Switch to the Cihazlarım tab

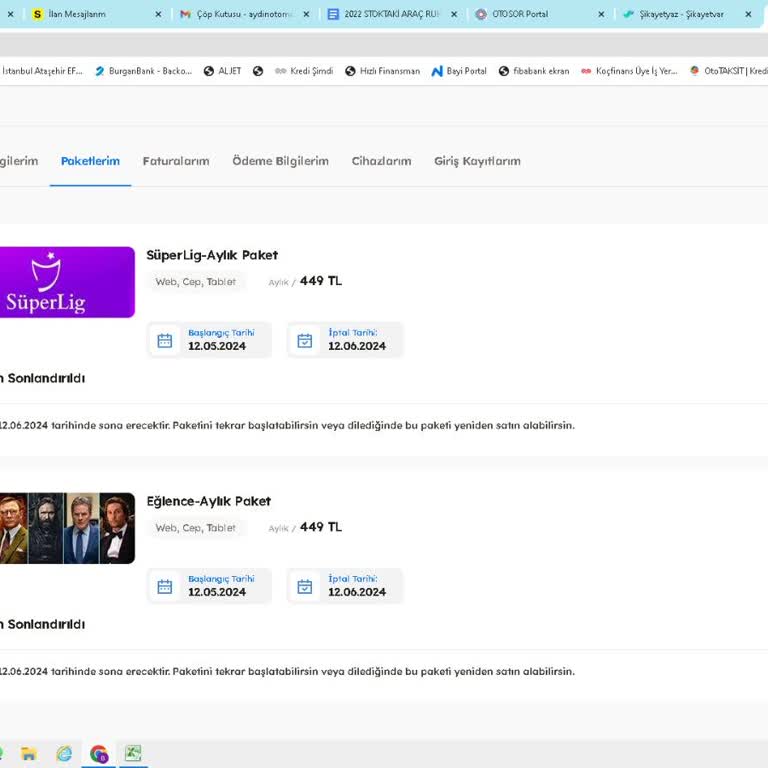[x=382, y=161]
